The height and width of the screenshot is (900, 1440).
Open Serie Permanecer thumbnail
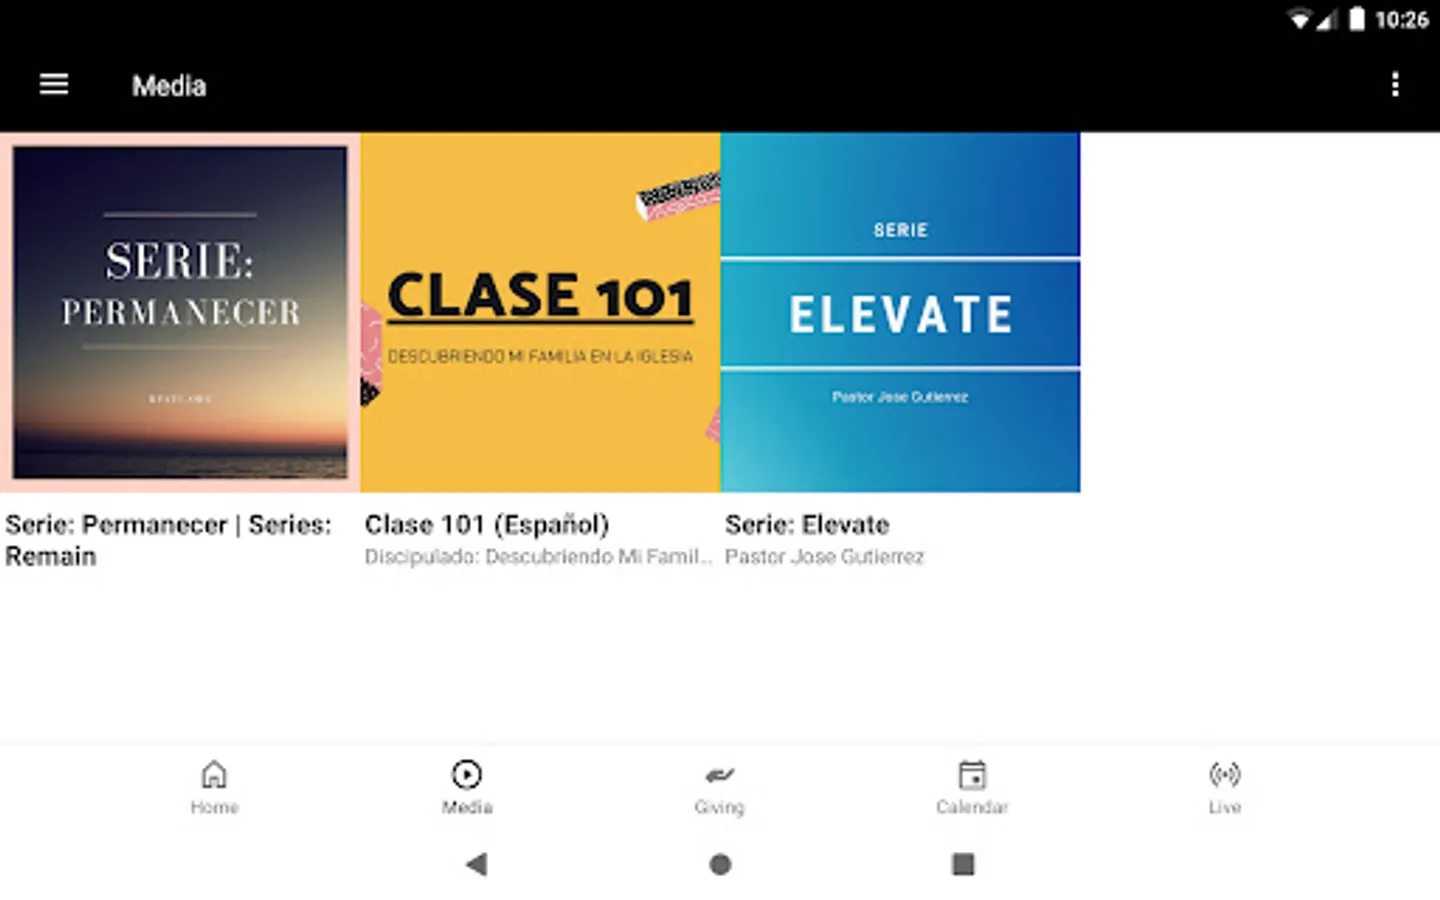click(x=180, y=312)
